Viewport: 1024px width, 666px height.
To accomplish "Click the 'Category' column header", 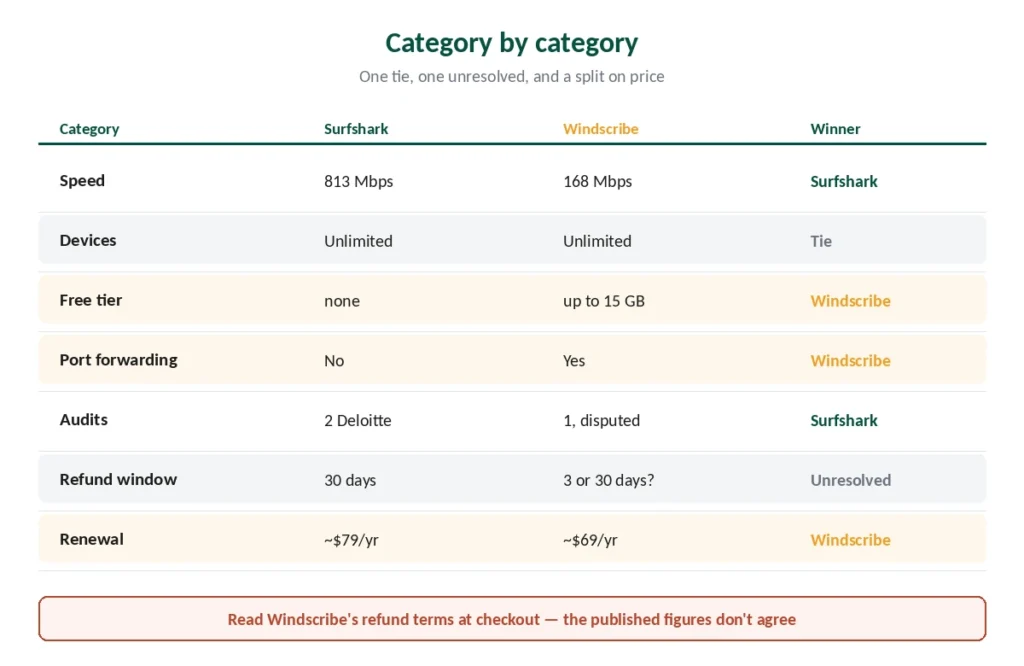I will coord(89,129).
